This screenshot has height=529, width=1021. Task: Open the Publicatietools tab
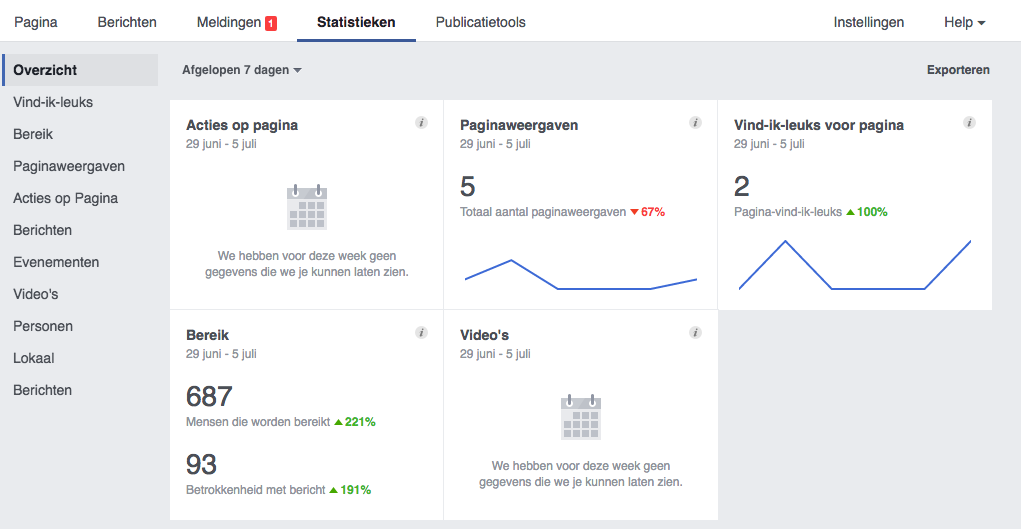[x=481, y=22]
